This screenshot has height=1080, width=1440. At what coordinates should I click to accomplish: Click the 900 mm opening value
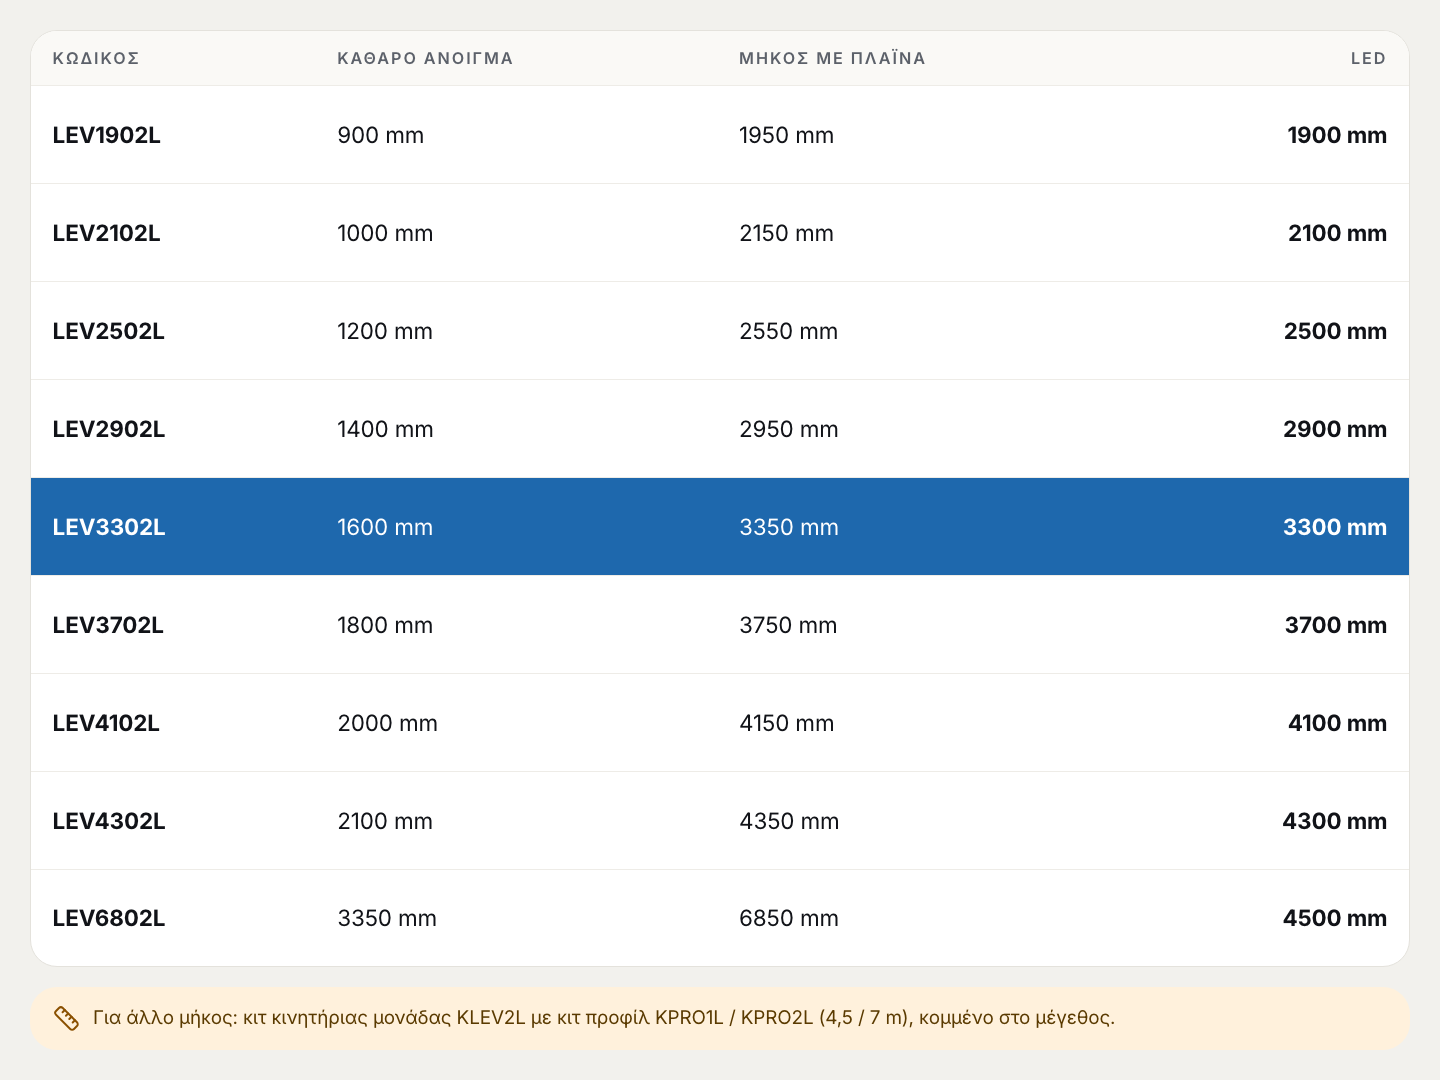tap(381, 135)
